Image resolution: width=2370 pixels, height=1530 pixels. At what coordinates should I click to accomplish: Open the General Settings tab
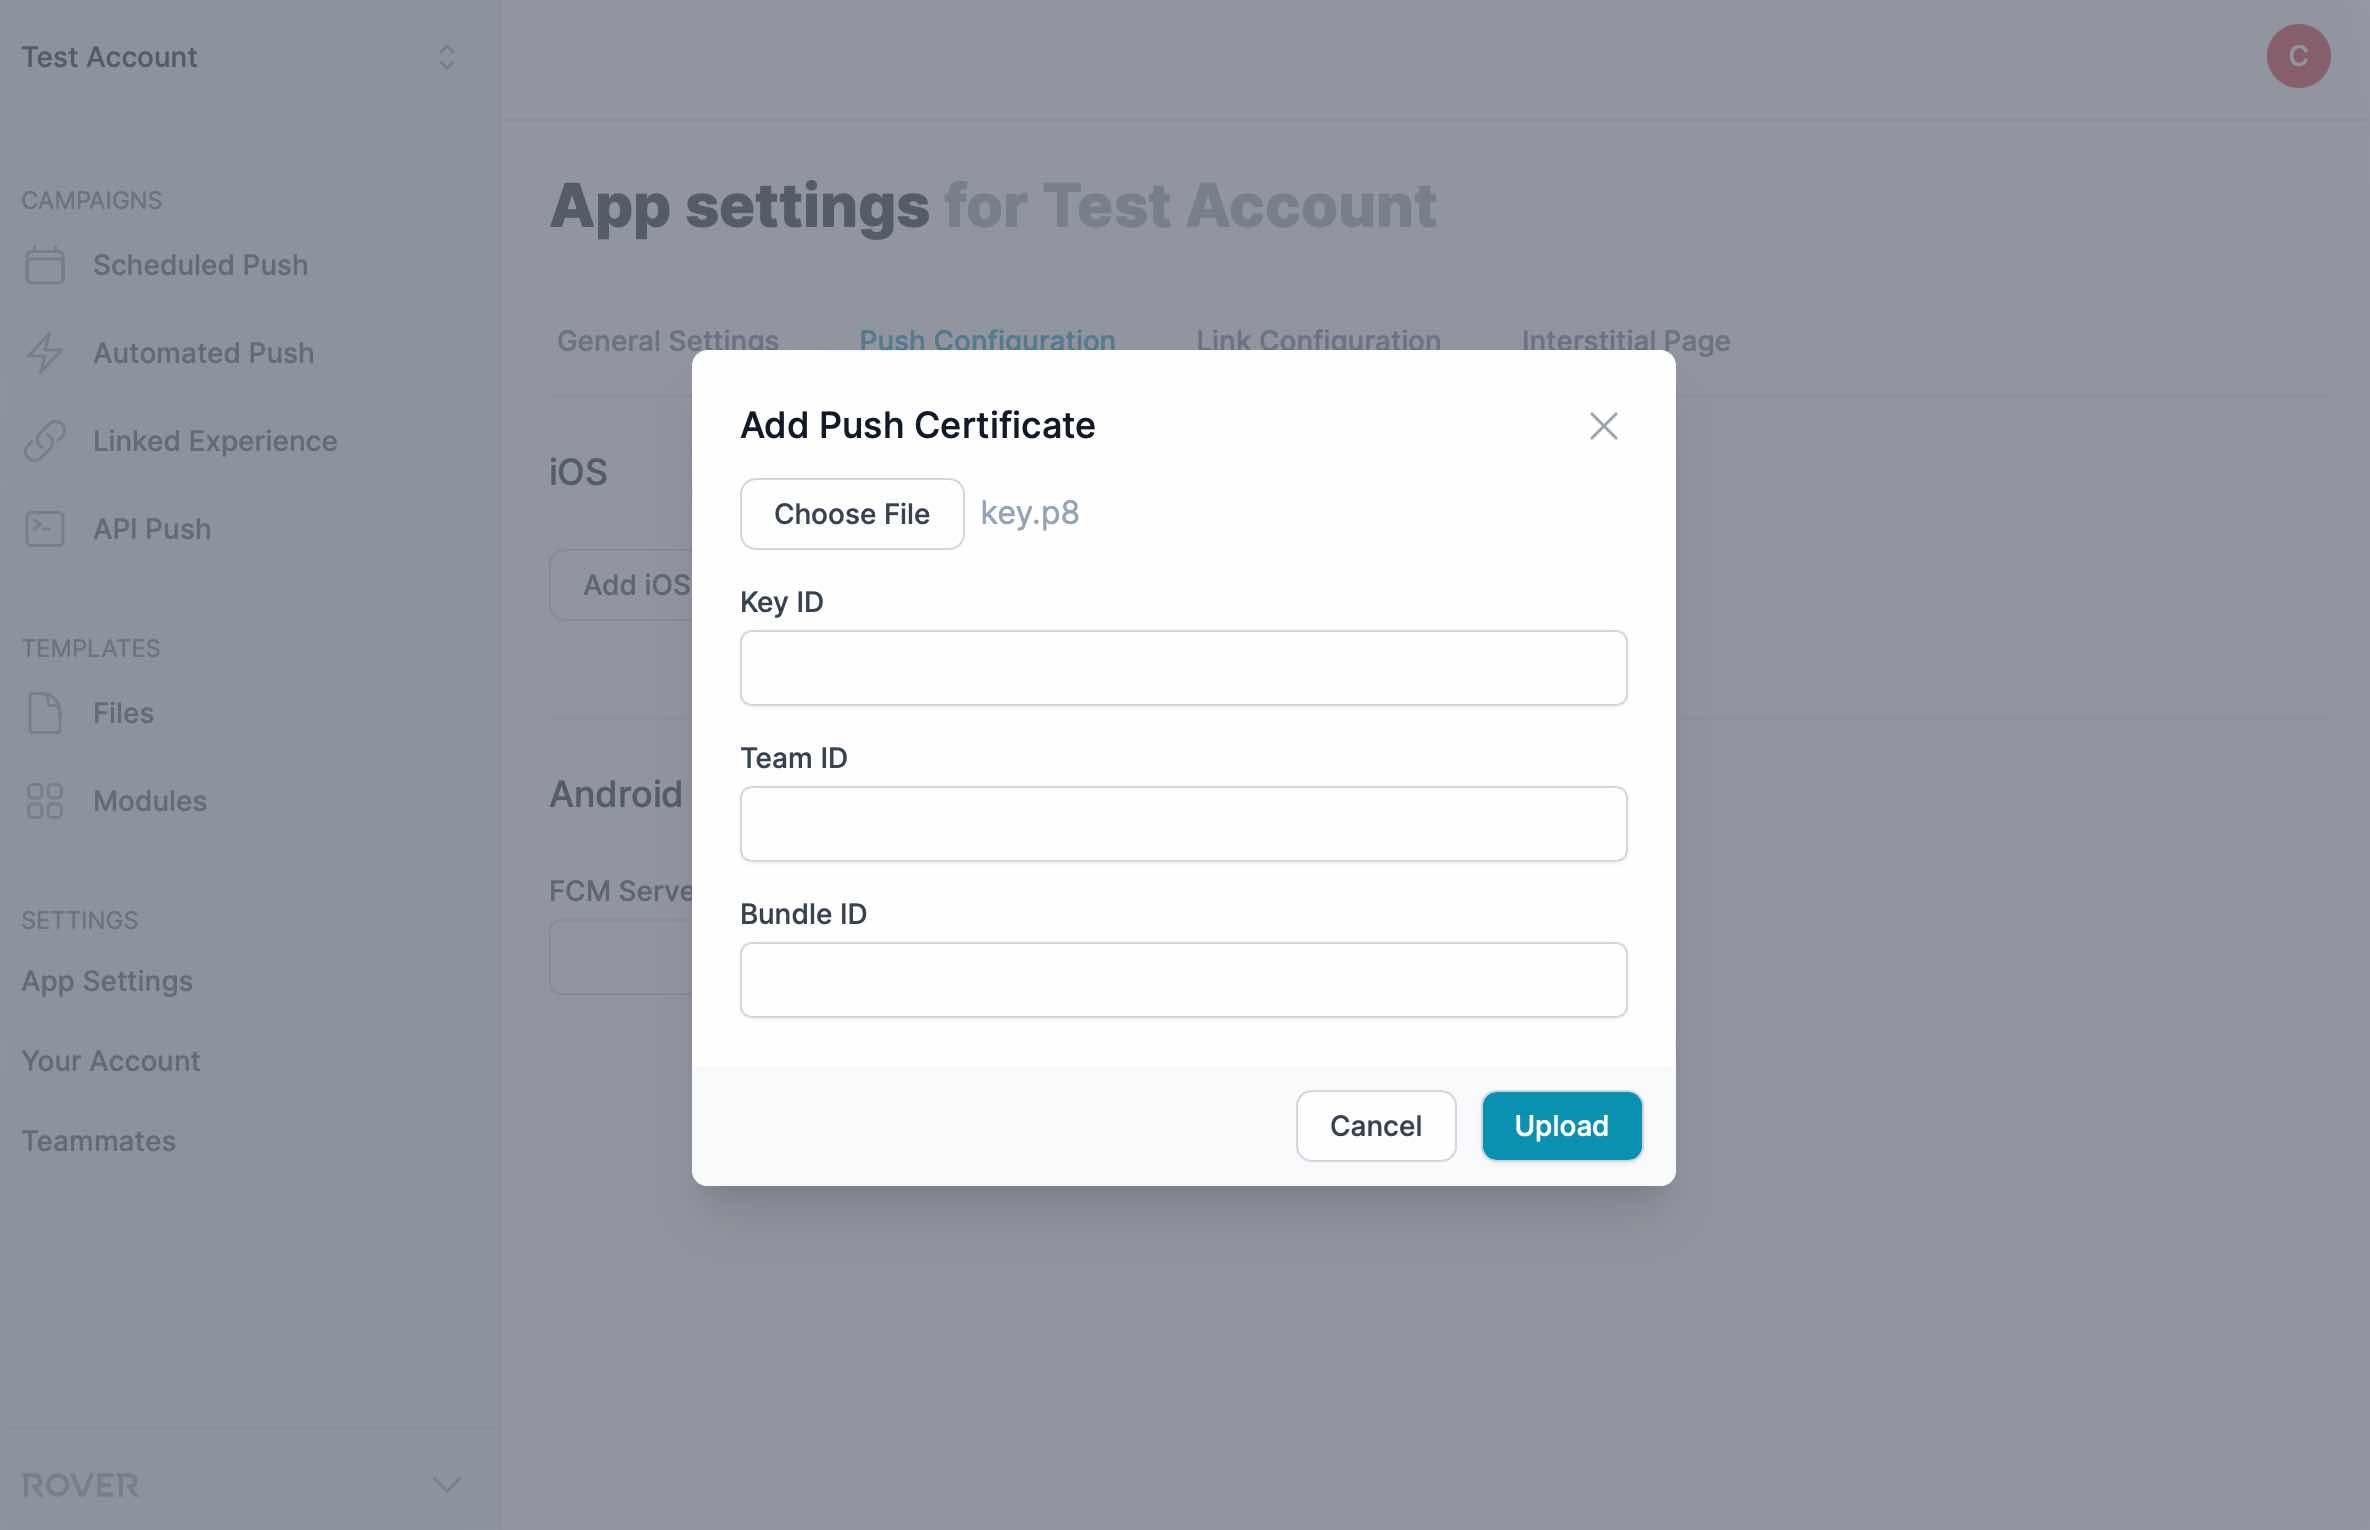click(666, 340)
